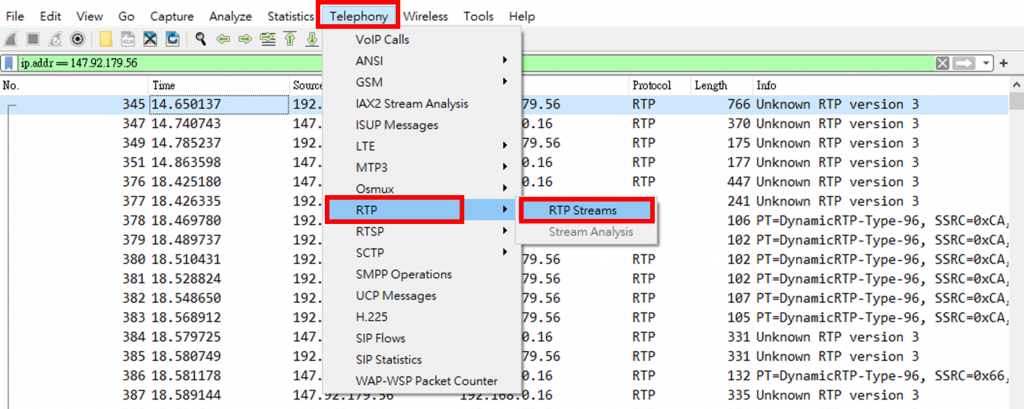Screen dimensions: 1024x409
Task: Select VoIP Calls menu entry
Action: click(x=423, y=39)
